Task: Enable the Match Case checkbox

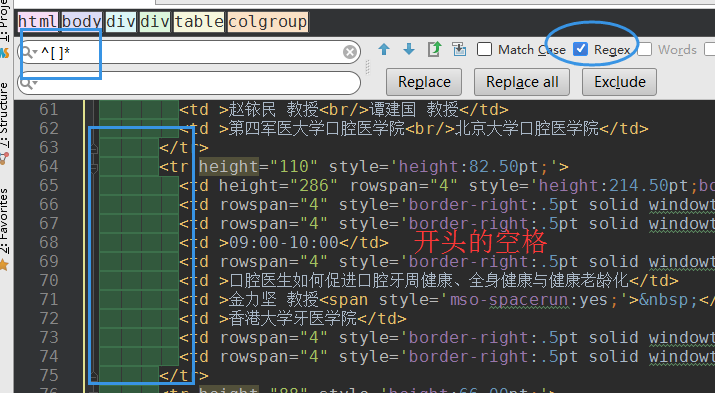Action: tap(484, 49)
